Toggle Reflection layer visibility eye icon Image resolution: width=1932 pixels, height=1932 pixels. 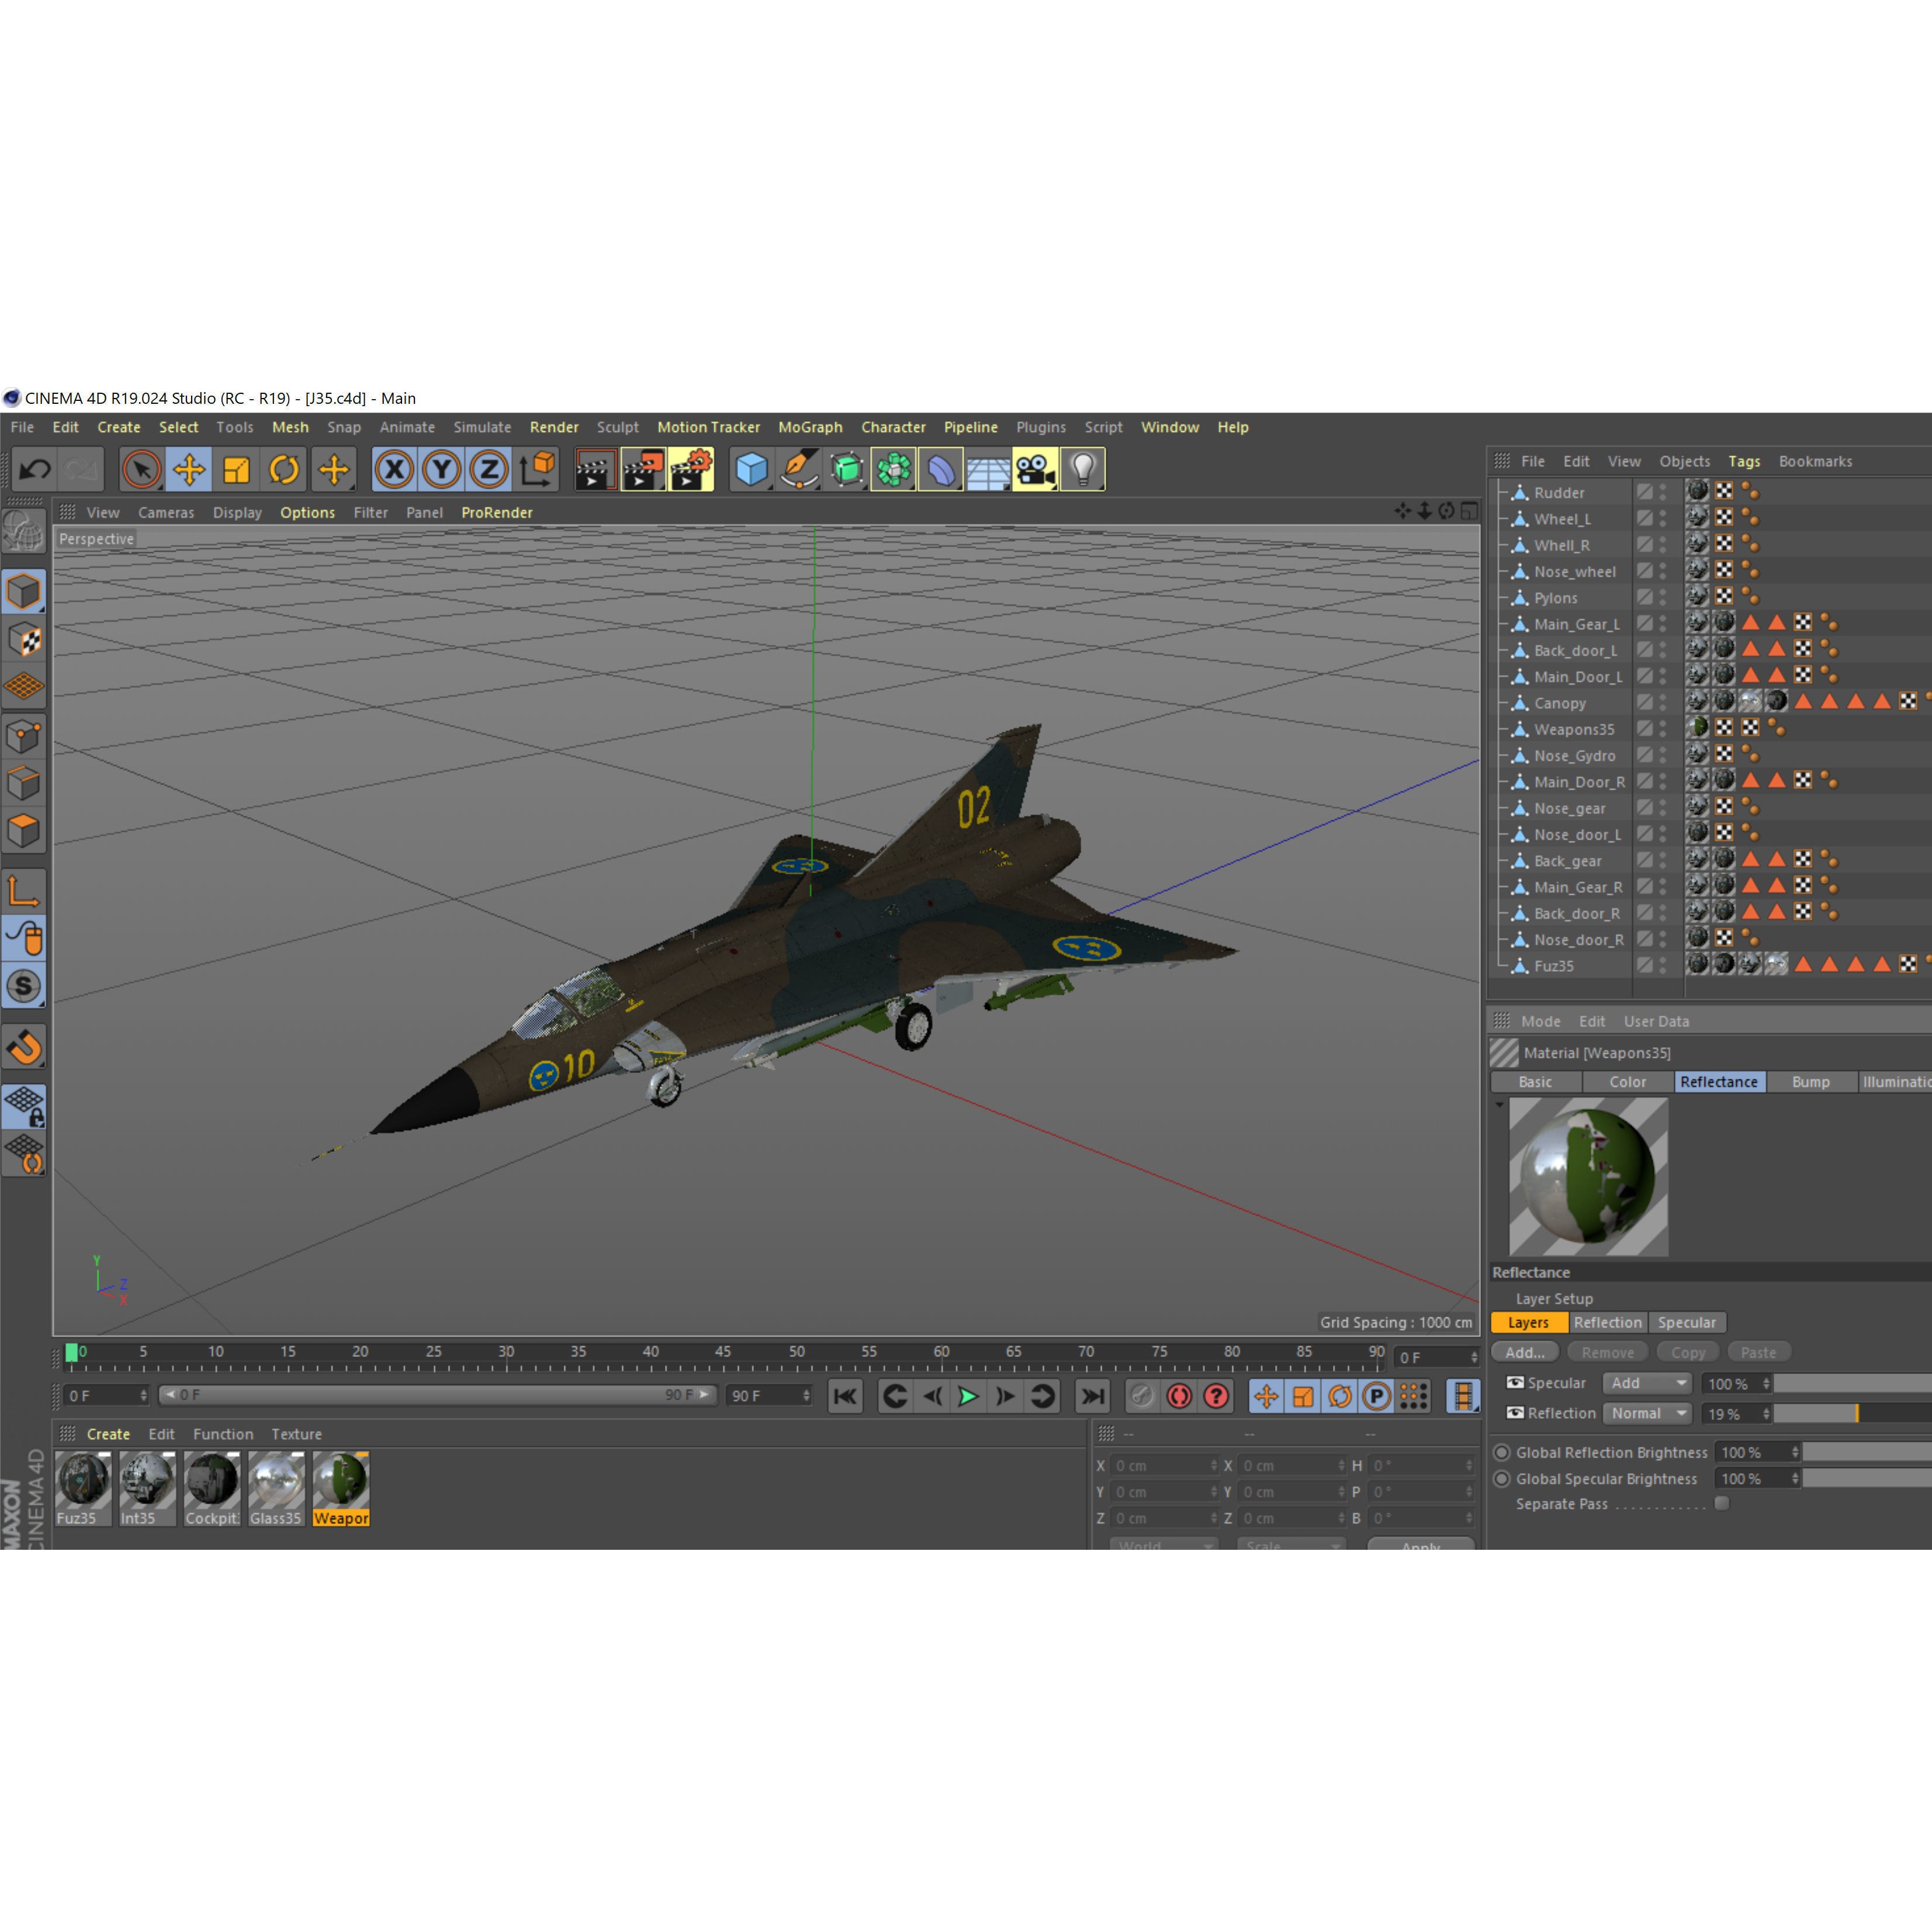[1516, 1413]
